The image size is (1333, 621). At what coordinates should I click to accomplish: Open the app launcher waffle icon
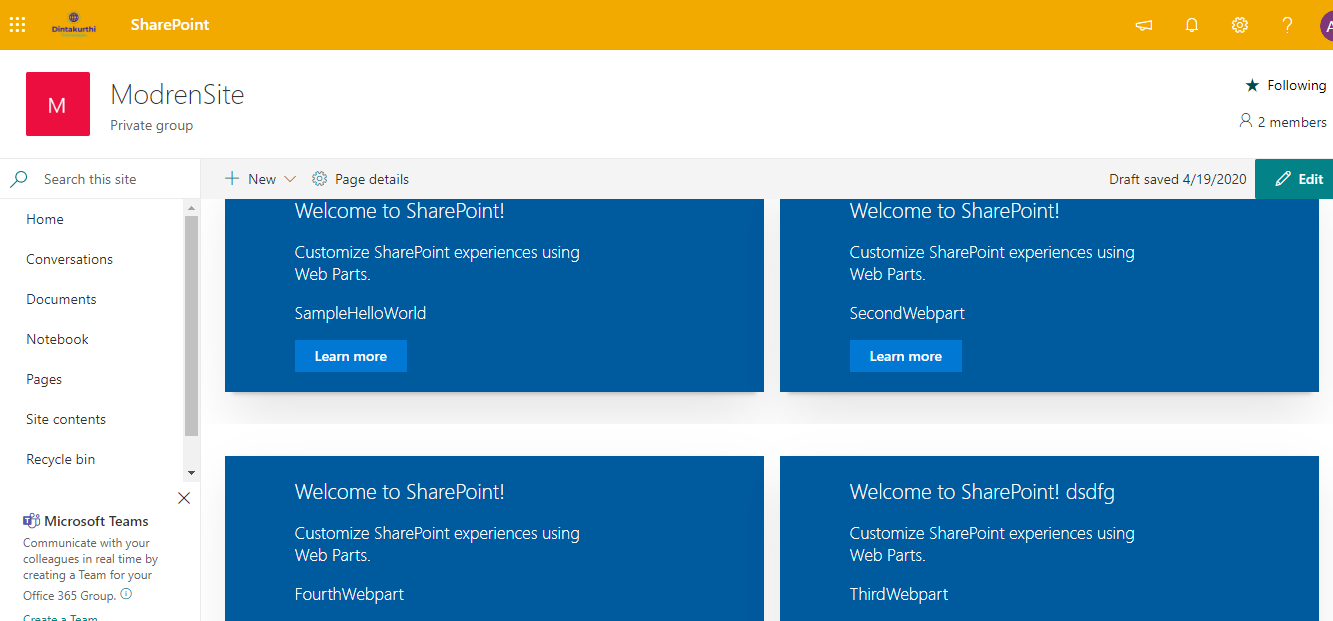(16, 24)
